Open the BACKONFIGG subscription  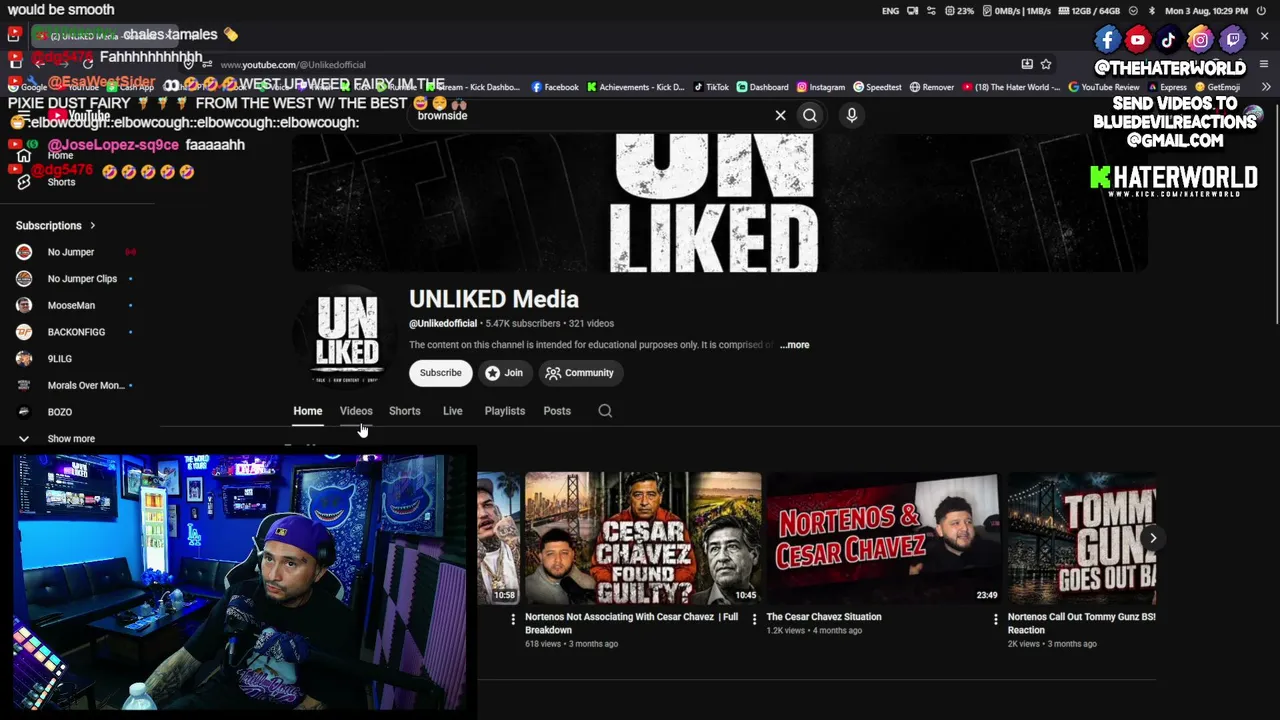coord(76,332)
